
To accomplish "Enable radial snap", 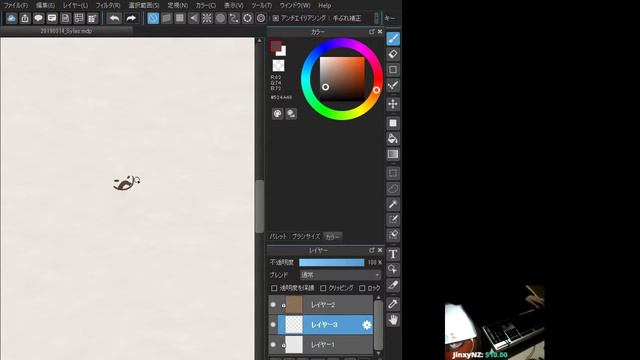I will 207,18.
